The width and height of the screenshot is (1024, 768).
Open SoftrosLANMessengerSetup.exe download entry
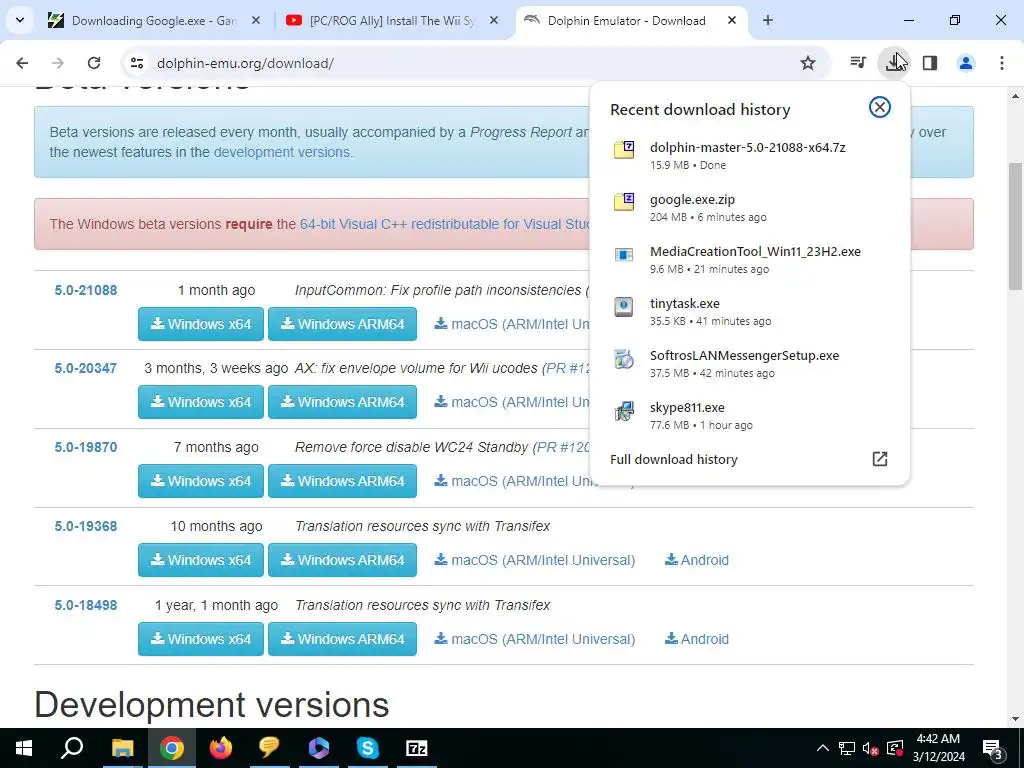750,364
